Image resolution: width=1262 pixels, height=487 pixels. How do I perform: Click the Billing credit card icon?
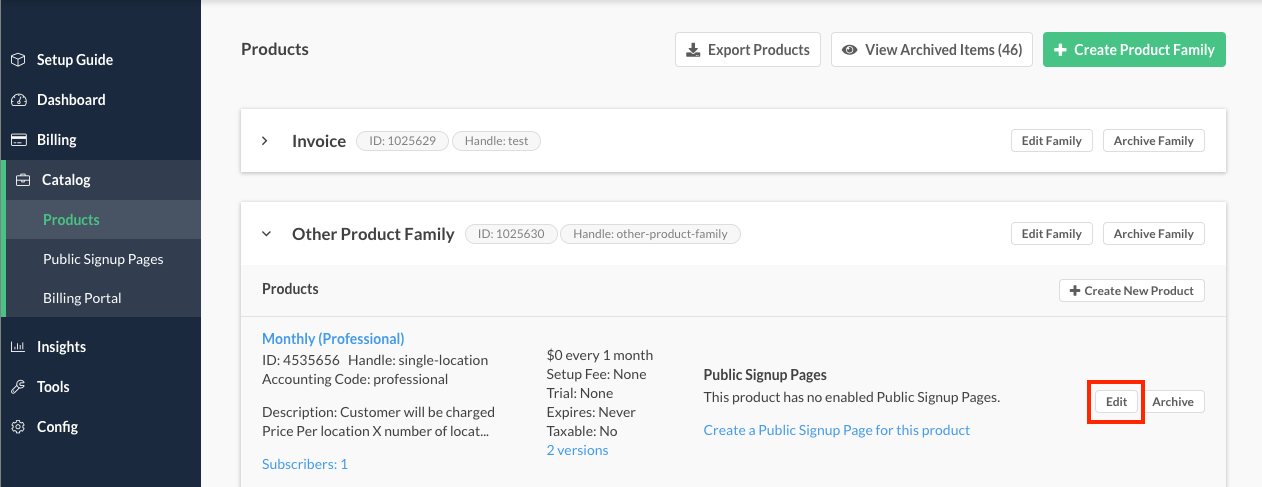click(18, 140)
